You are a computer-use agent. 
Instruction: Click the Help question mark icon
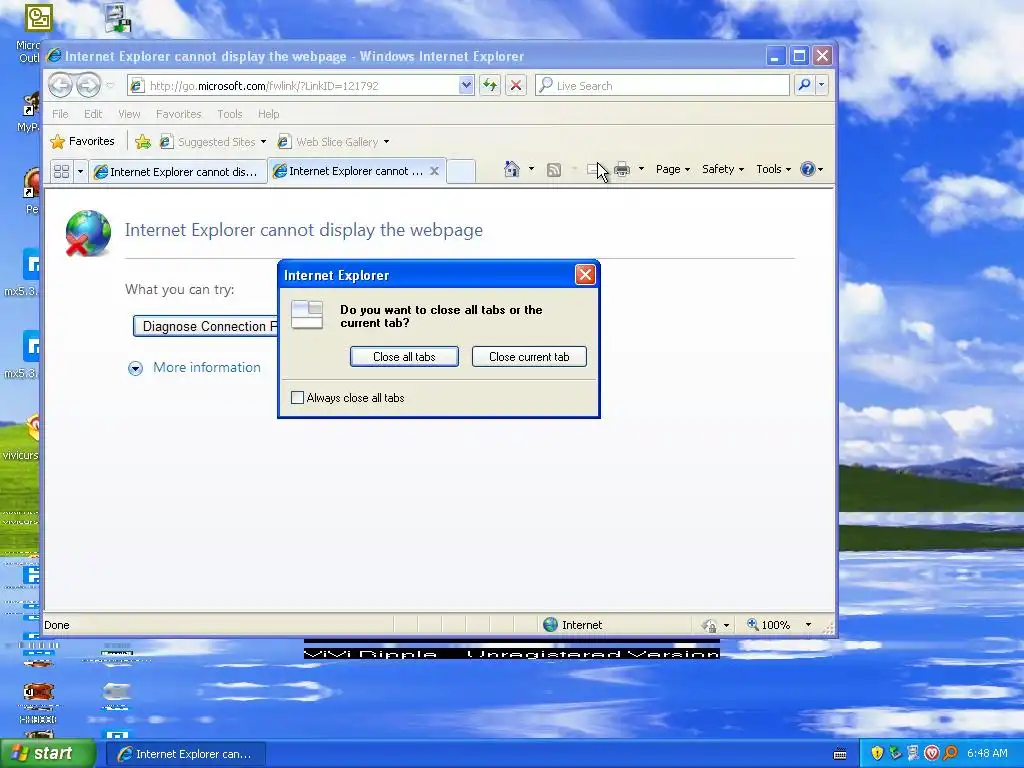(808, 169)
